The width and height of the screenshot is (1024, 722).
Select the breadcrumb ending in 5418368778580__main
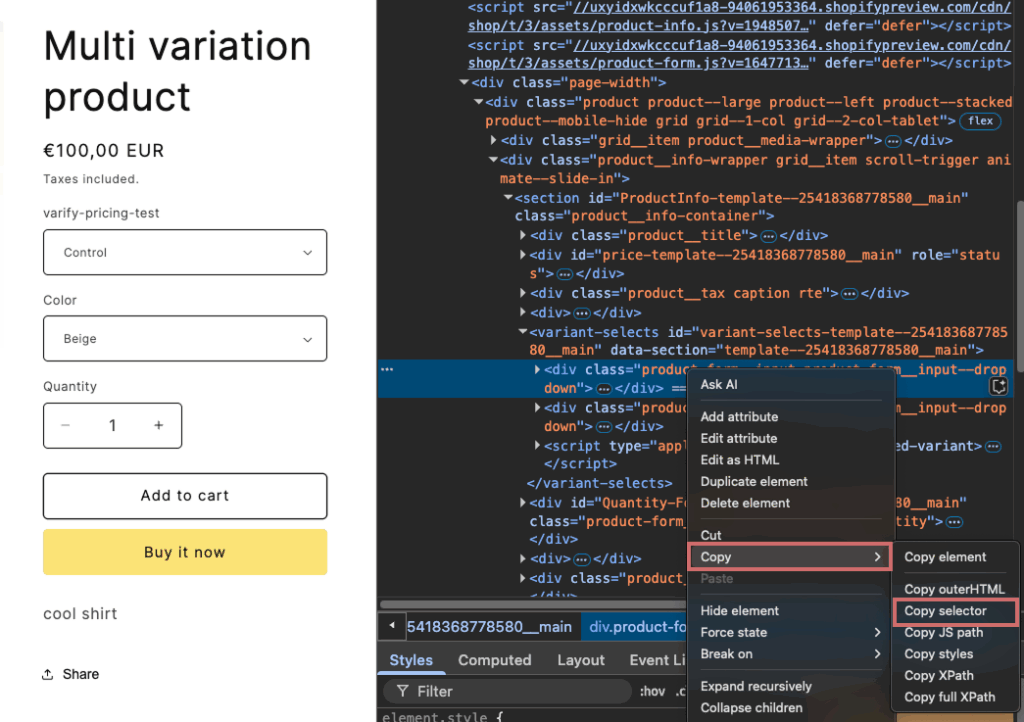[489, 627]
